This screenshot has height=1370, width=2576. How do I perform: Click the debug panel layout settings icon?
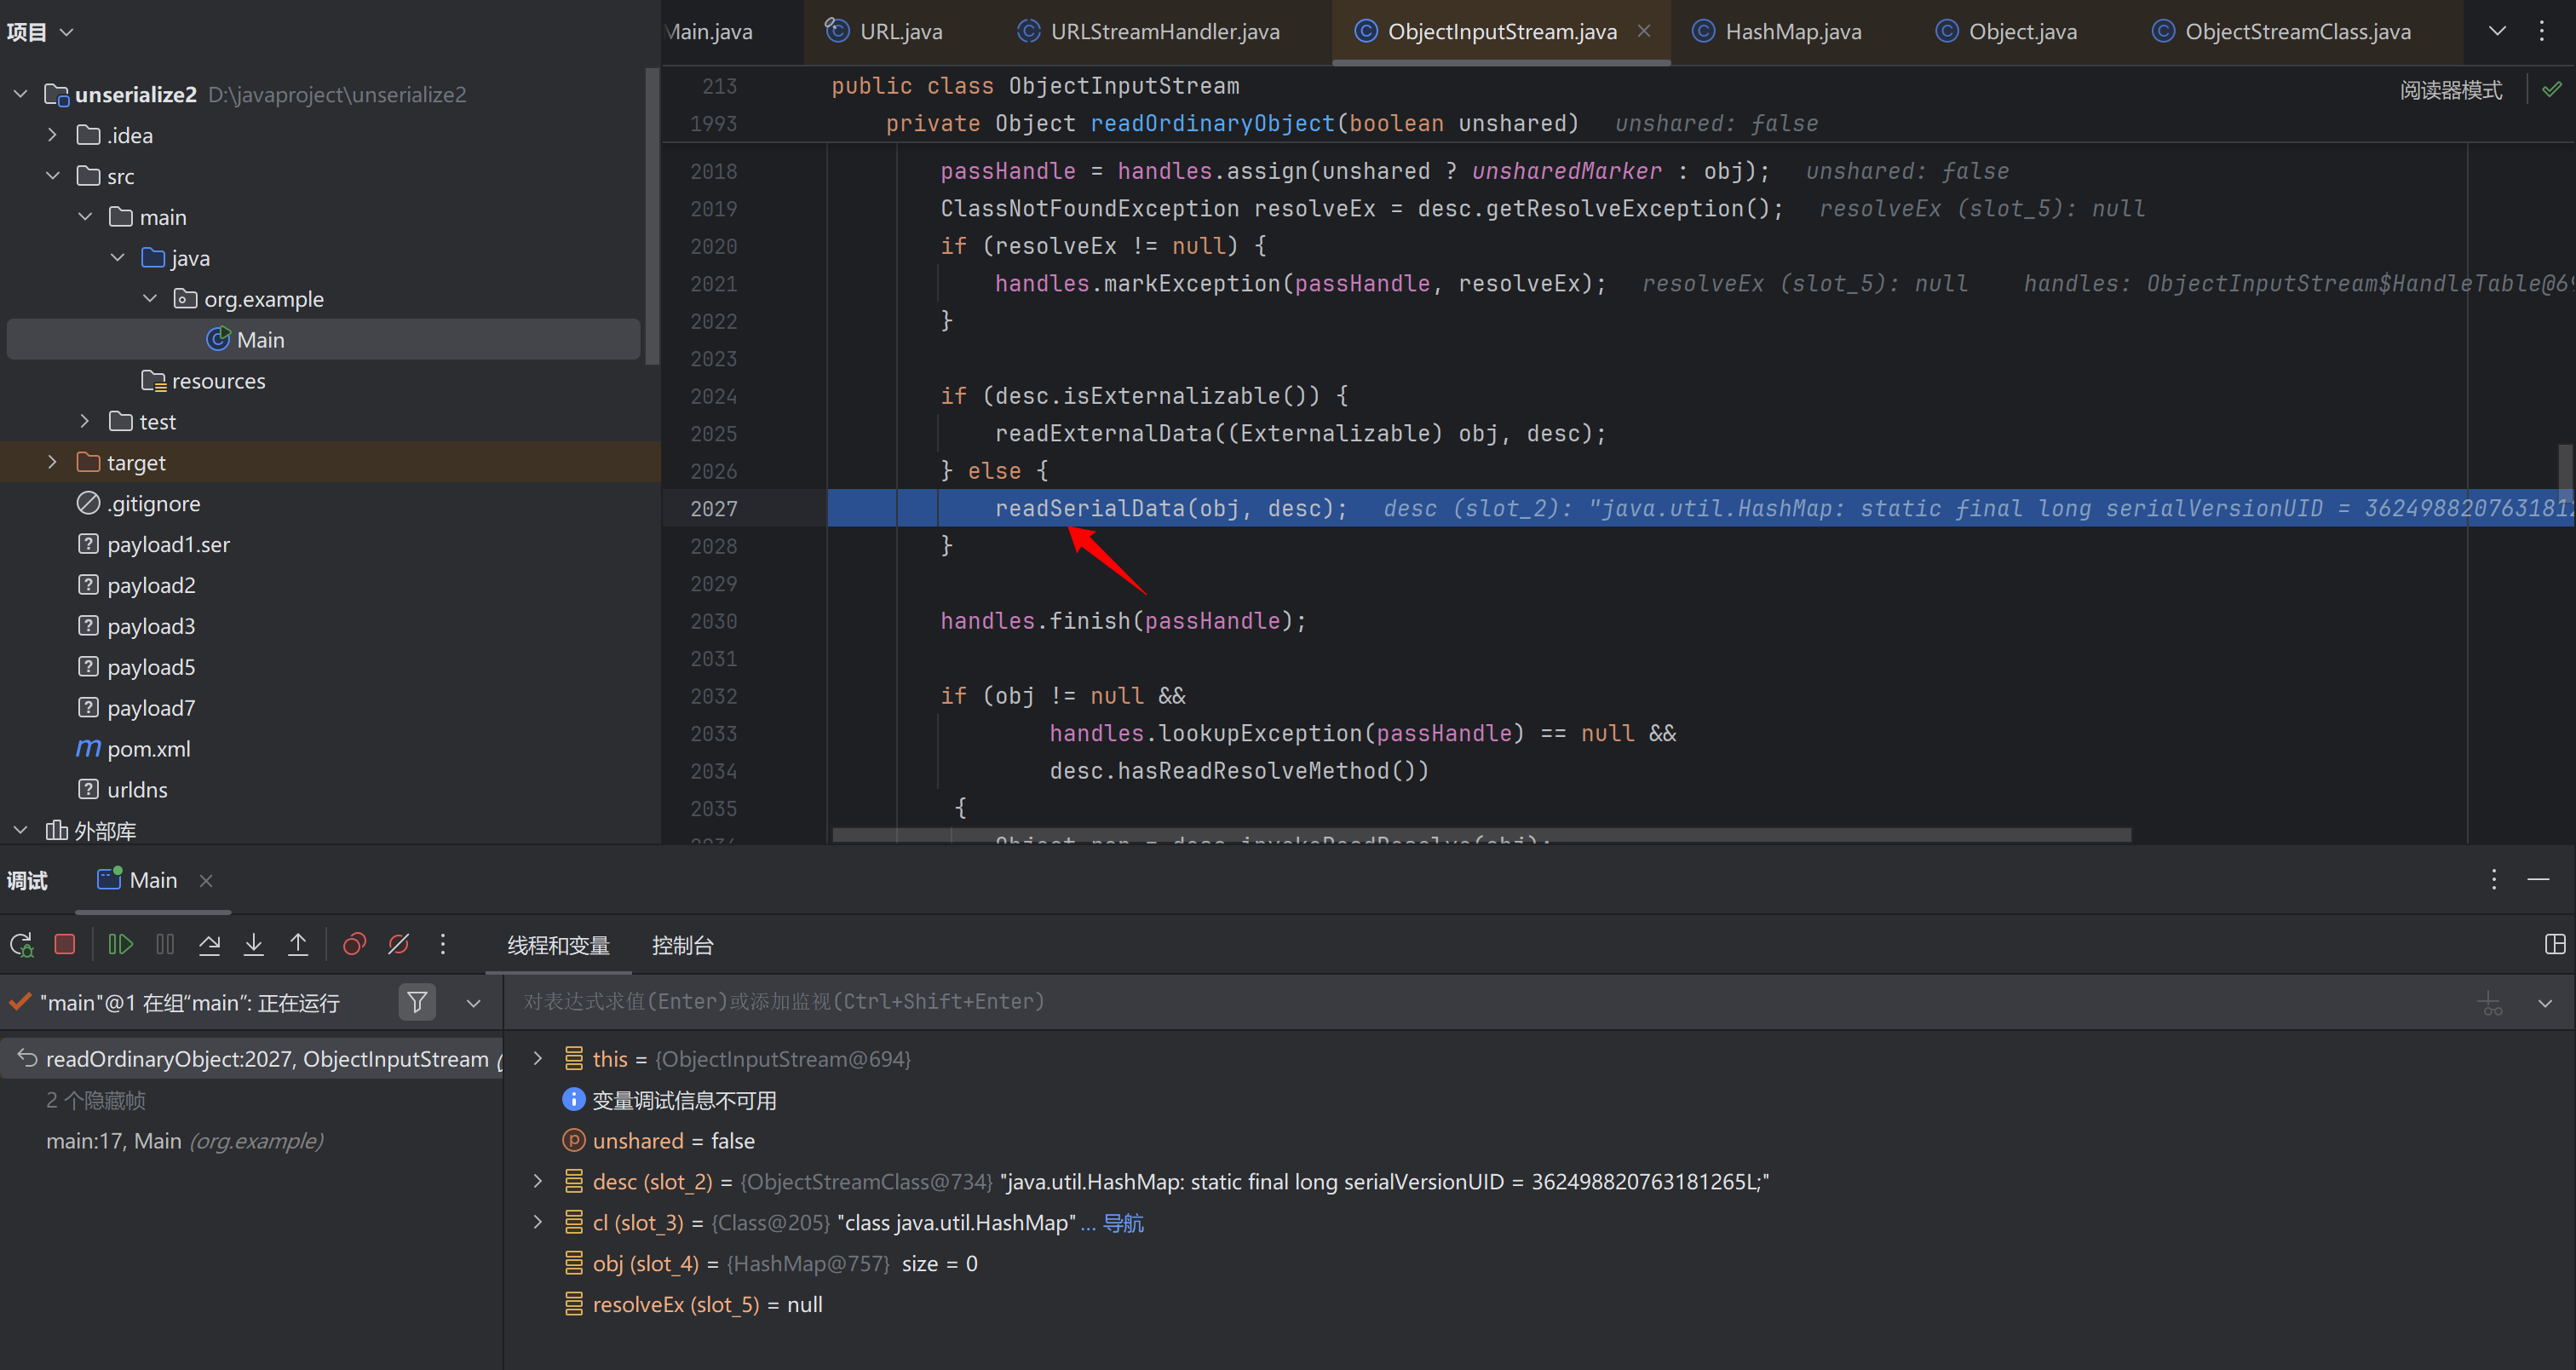point(2555,944)
